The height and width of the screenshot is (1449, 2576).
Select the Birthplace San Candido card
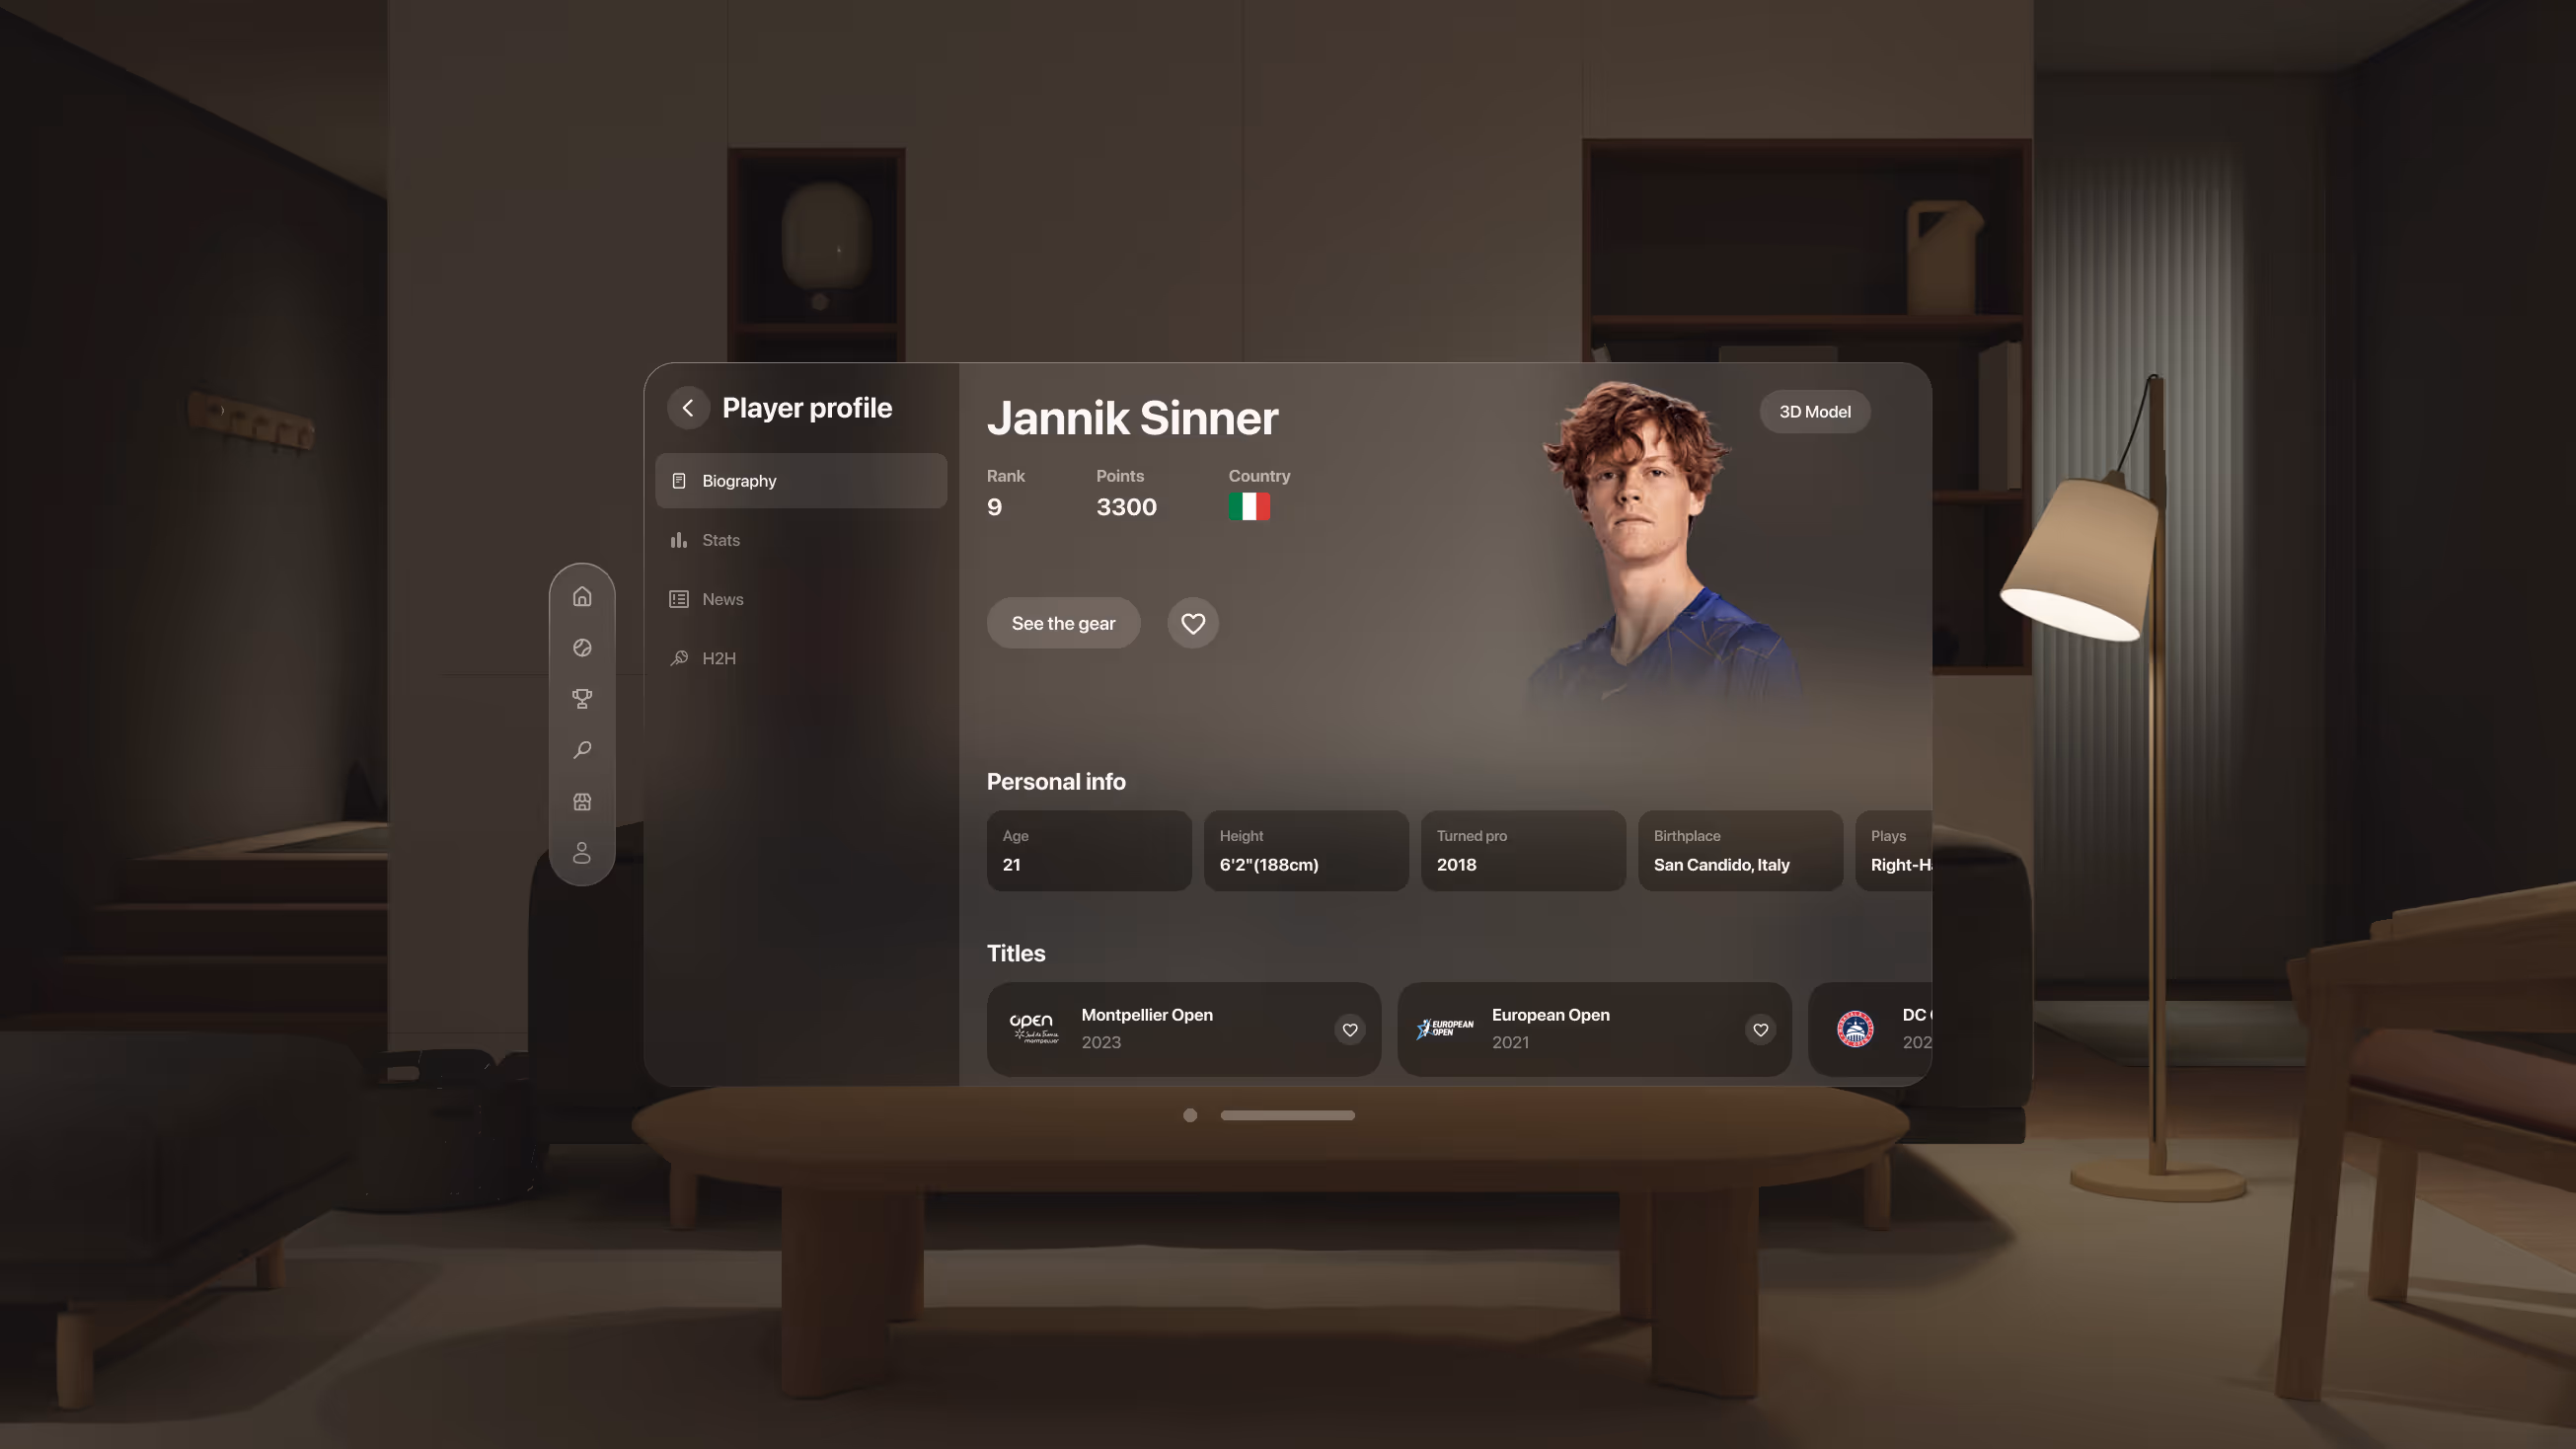[x=1740, y=851]
